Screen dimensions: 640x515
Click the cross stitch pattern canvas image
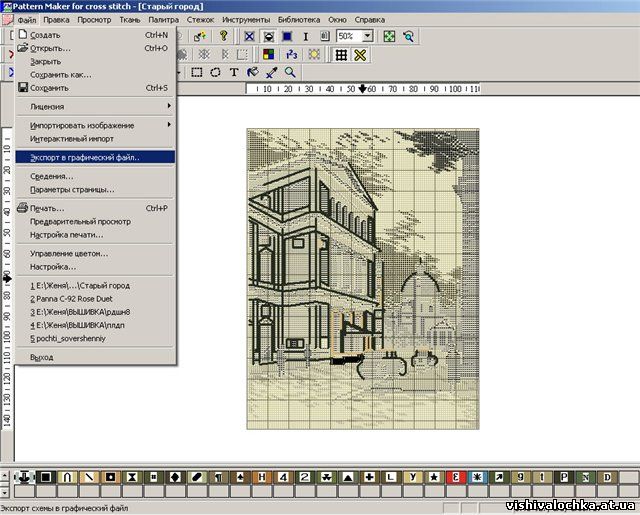(x=363, y=279)
